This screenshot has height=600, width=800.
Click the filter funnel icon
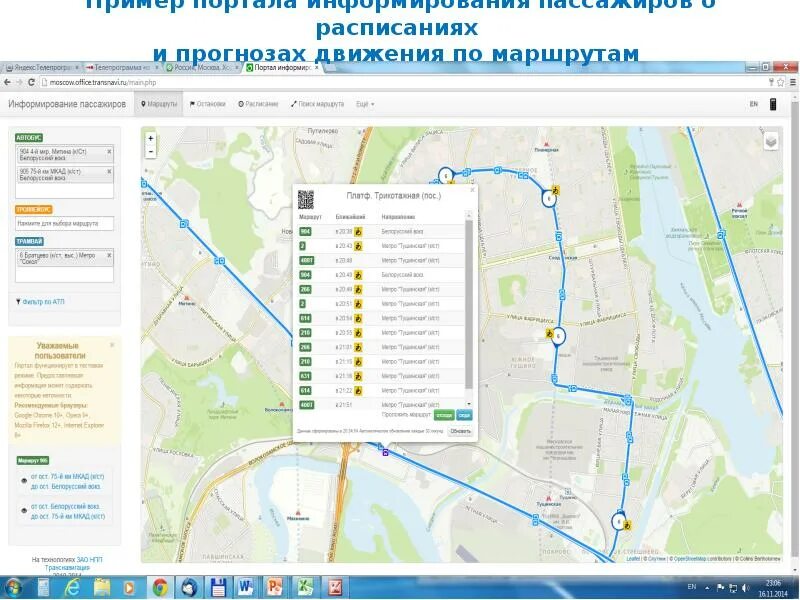coord(18,302)
